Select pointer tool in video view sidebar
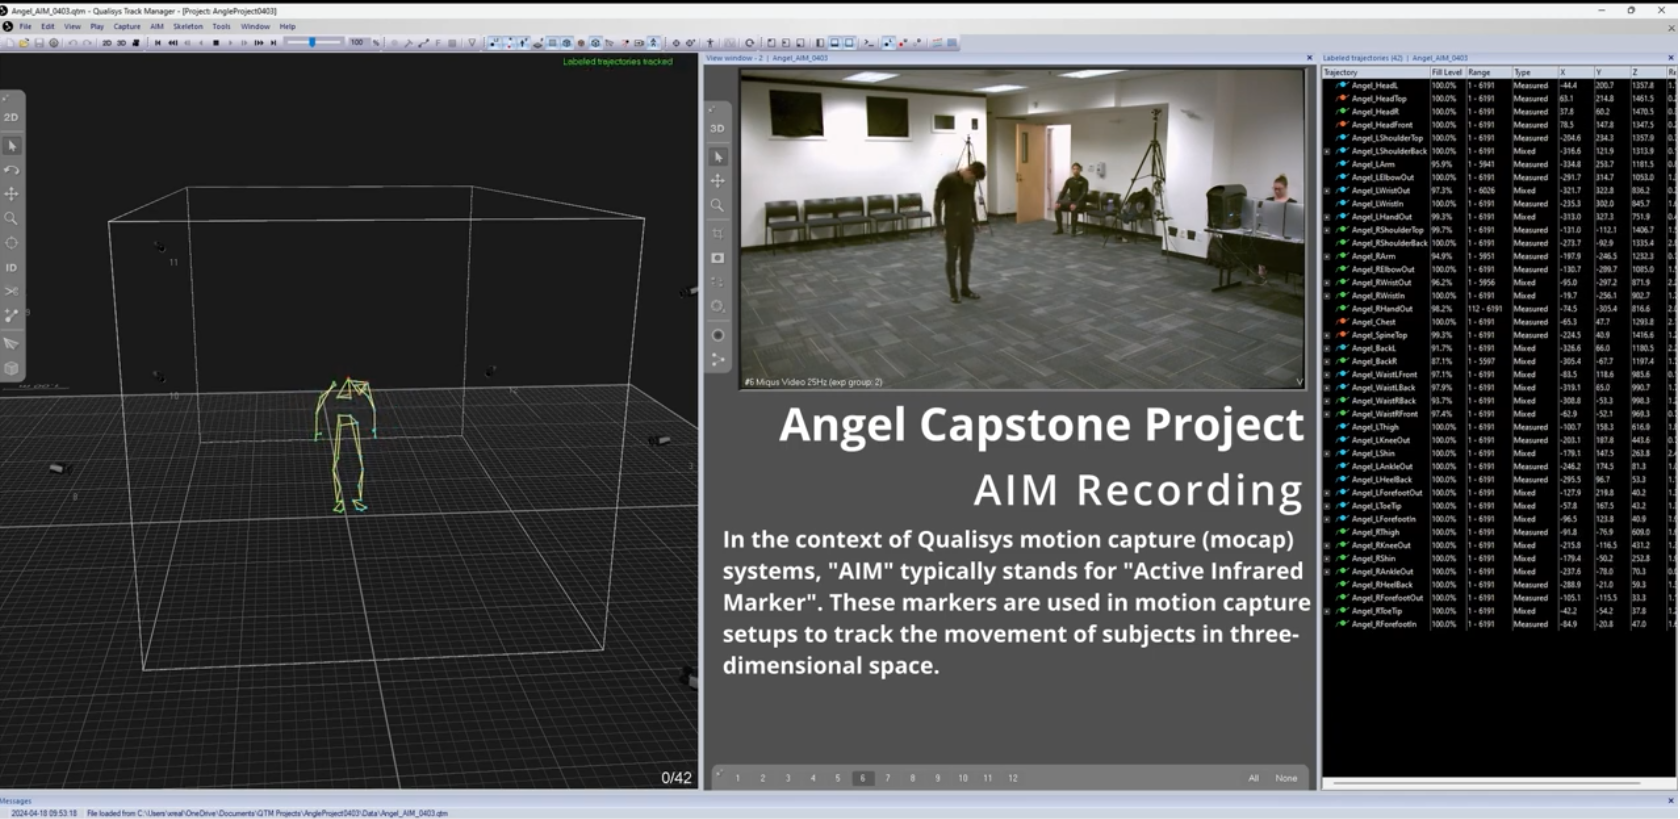The width and height of the screenshot is (1680, 819). point(717,157)
